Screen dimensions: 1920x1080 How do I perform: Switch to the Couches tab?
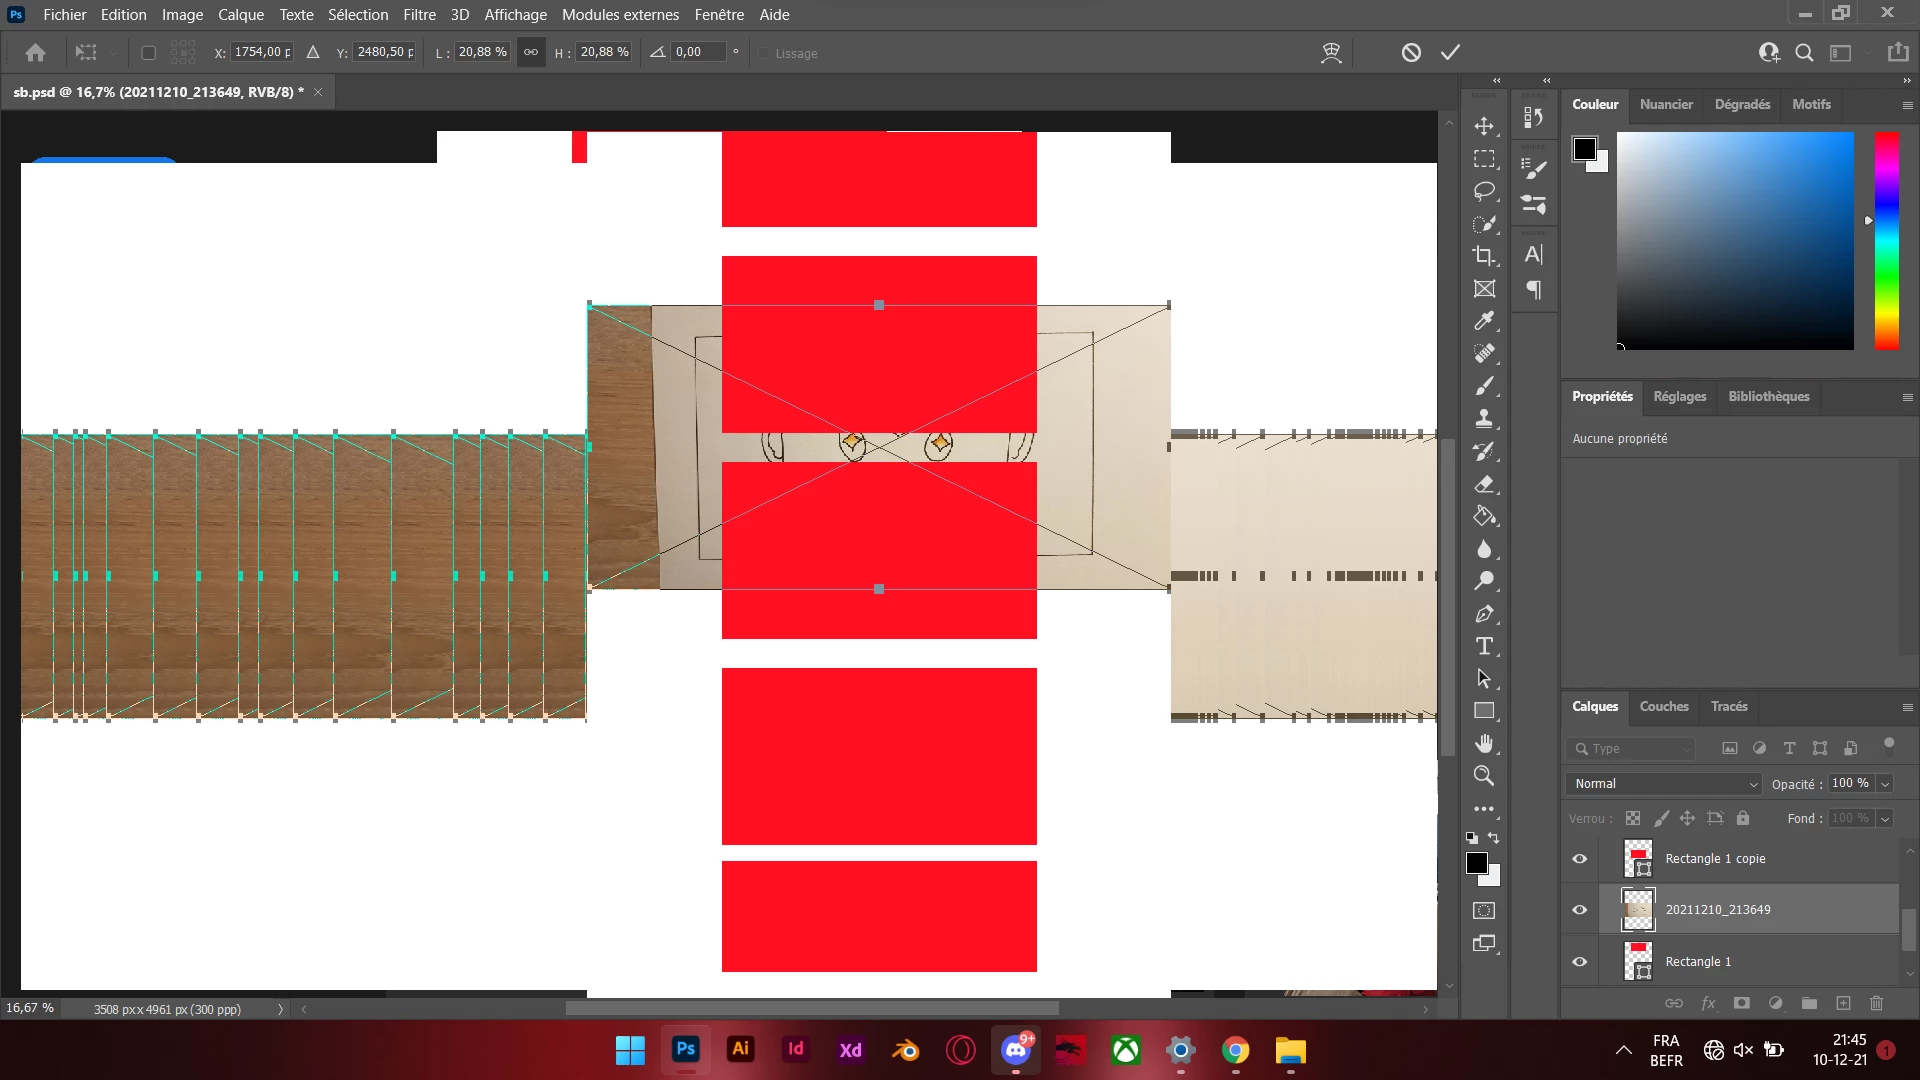1663,707
